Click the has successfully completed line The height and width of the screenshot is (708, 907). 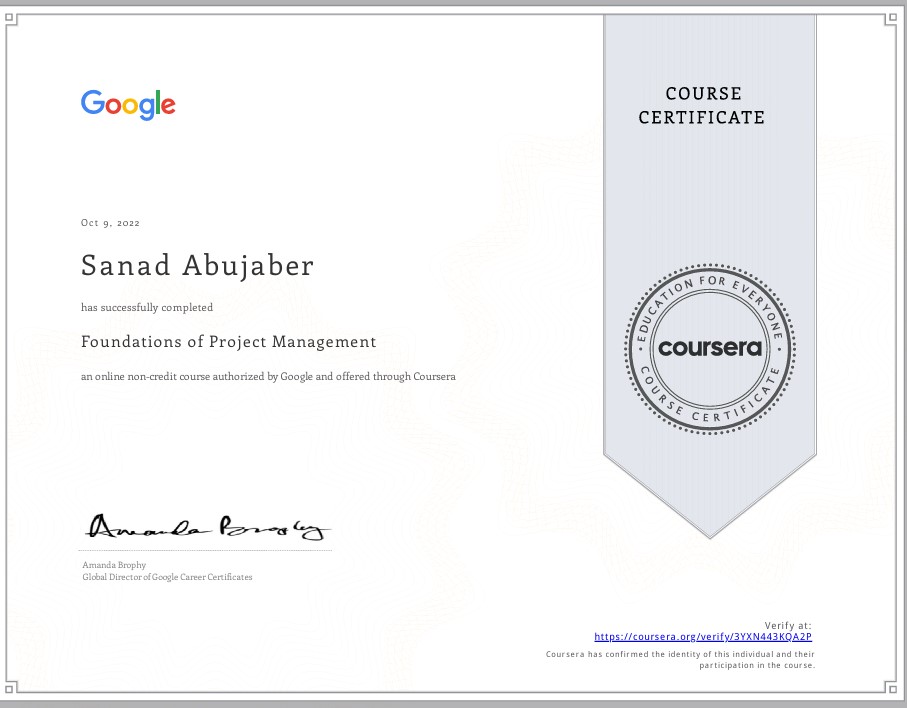(x=147, y=307)
